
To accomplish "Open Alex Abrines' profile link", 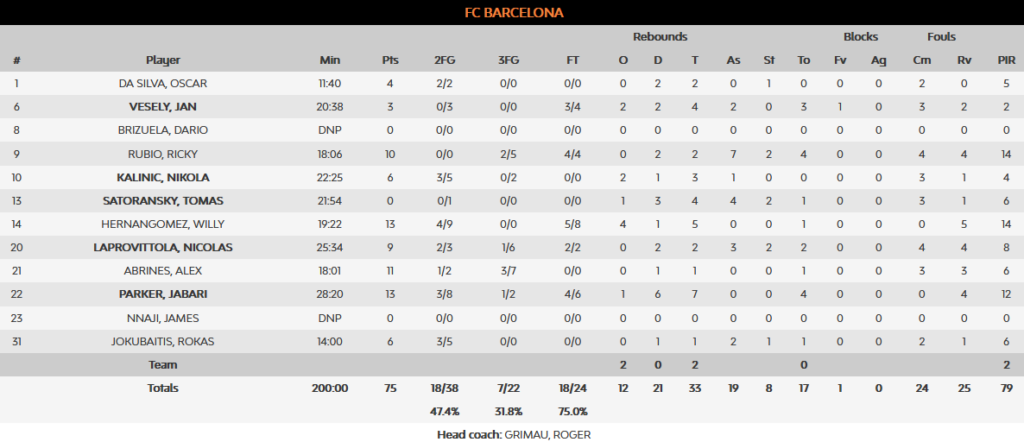I will [x=162, y=273].
